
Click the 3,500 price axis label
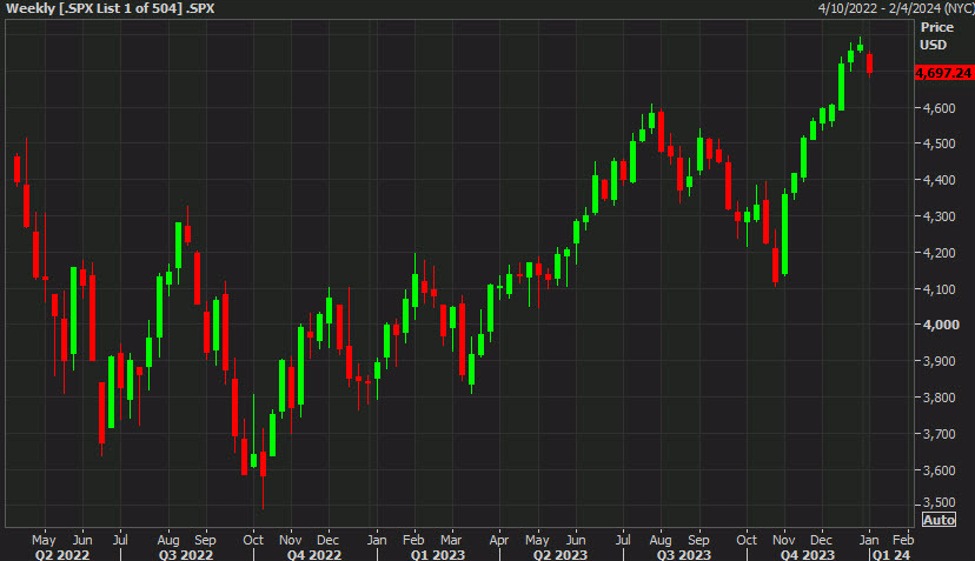pyautogui.click(x=937, y=502)
